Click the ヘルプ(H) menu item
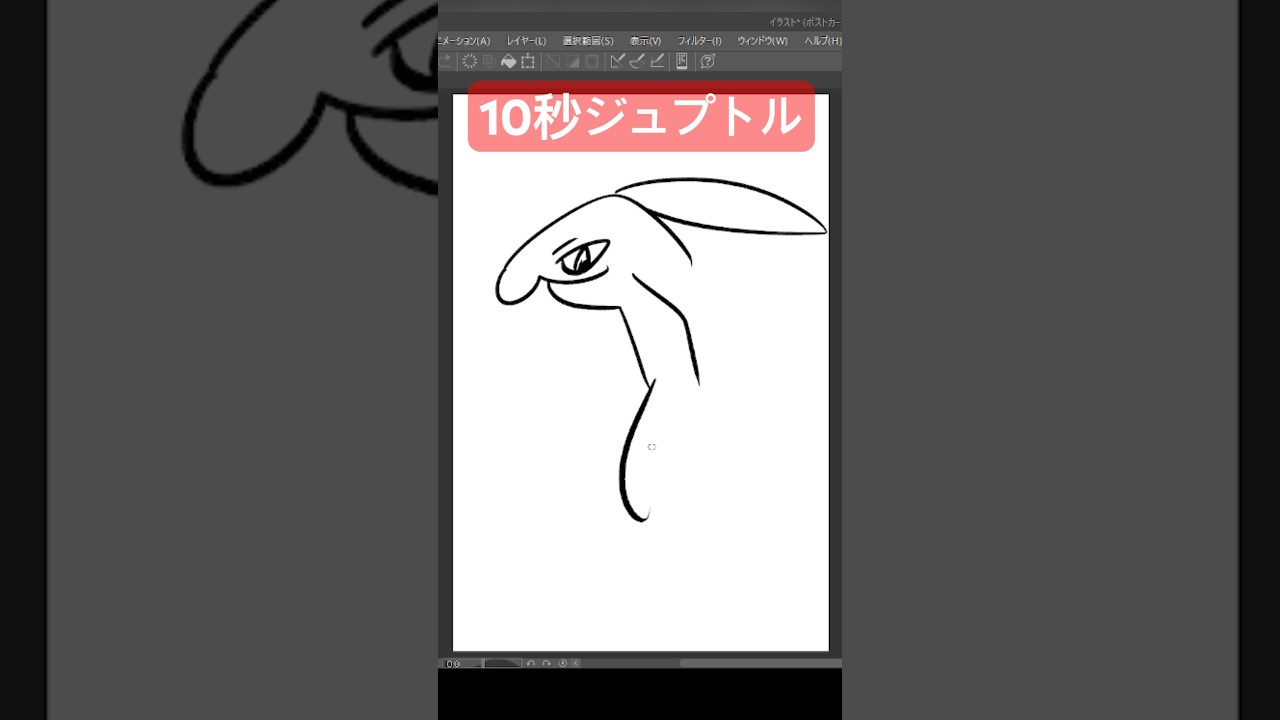This screenshot has height=720, width=1280. pos(820,40)
